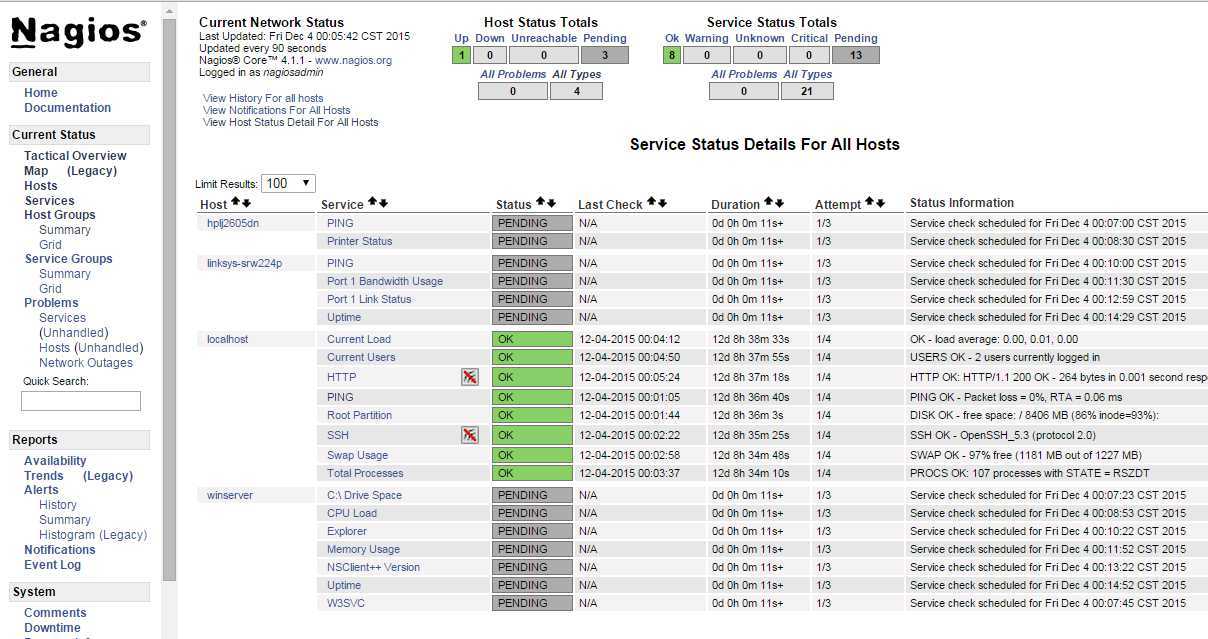Sort Service column descending arrow

tap(383, 203)
